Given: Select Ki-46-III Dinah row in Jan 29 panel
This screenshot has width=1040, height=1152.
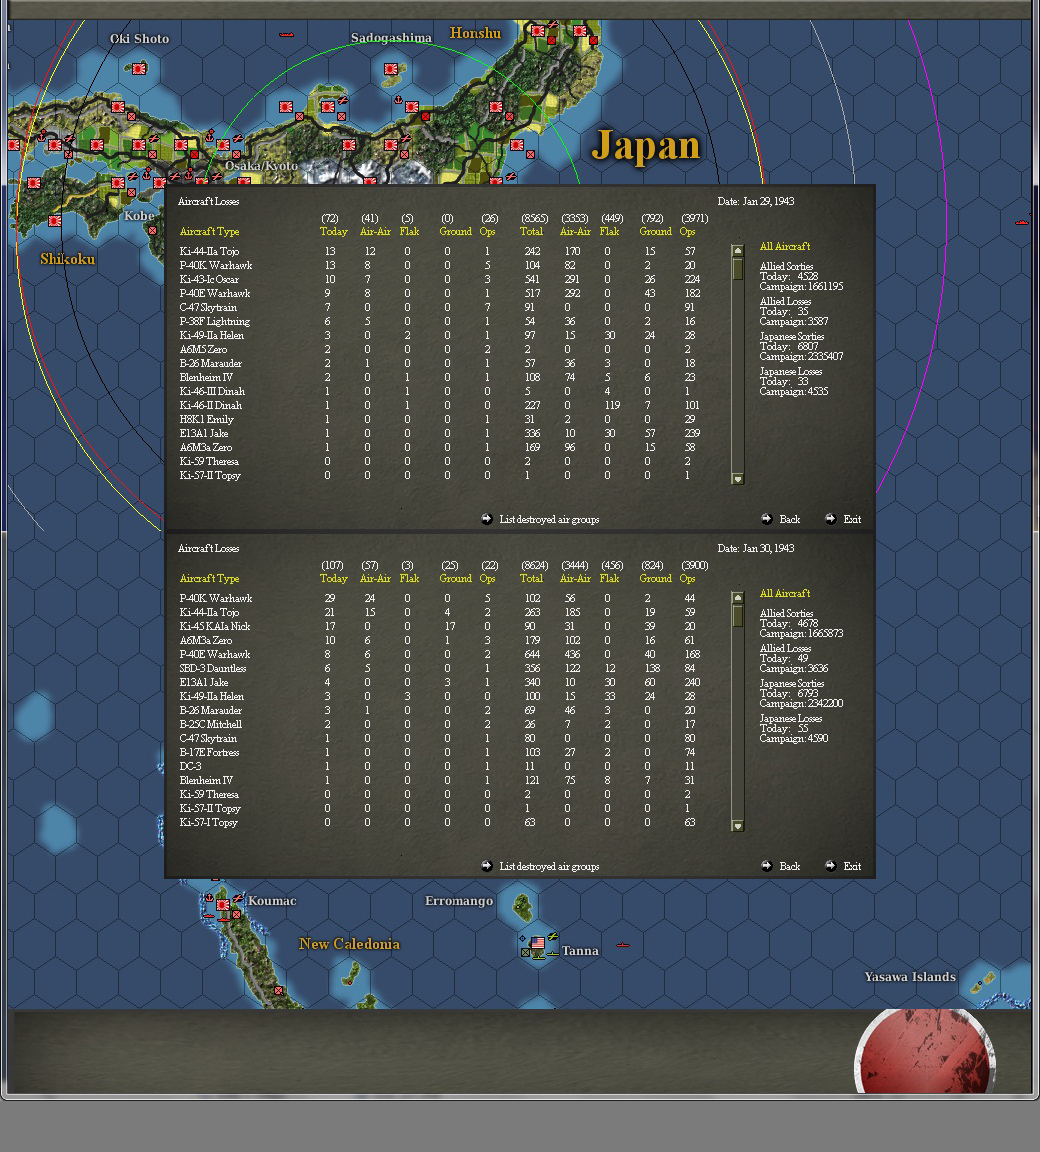Looking at the screenshot, I should (441, 392).
